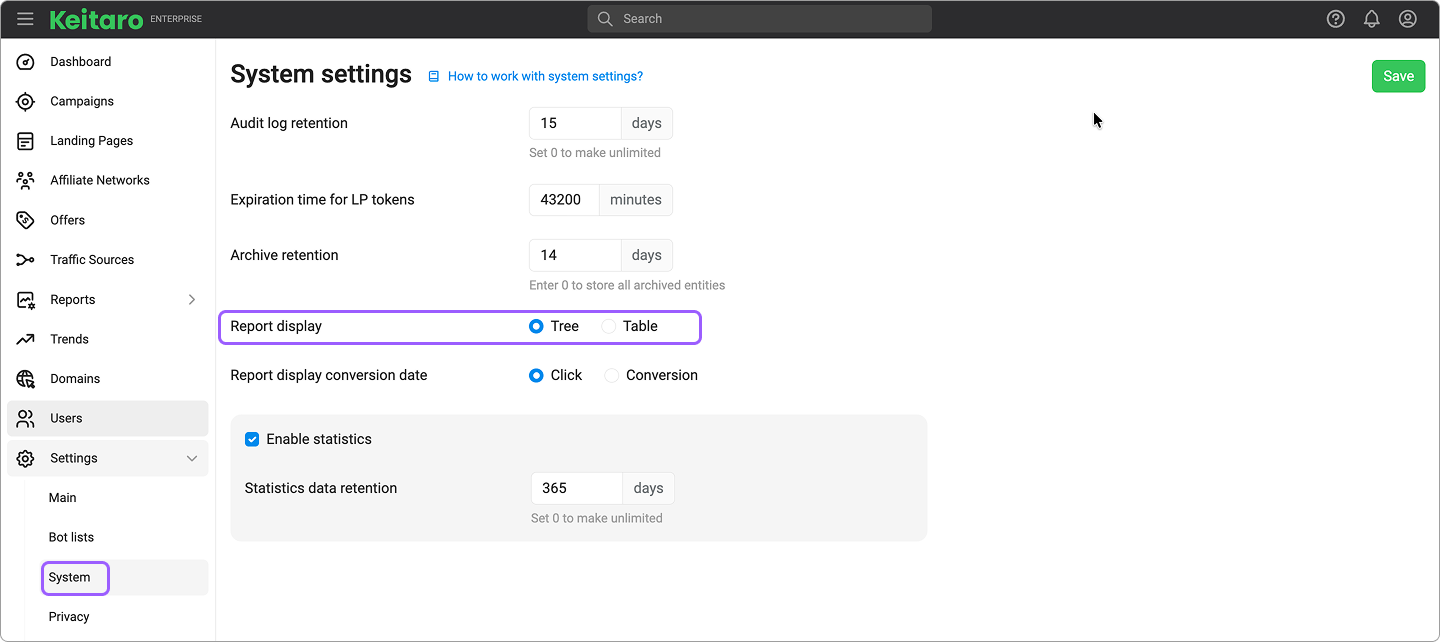Open the Bot lists settings page
Viewport: 1440px width, 642px height.
71,538
